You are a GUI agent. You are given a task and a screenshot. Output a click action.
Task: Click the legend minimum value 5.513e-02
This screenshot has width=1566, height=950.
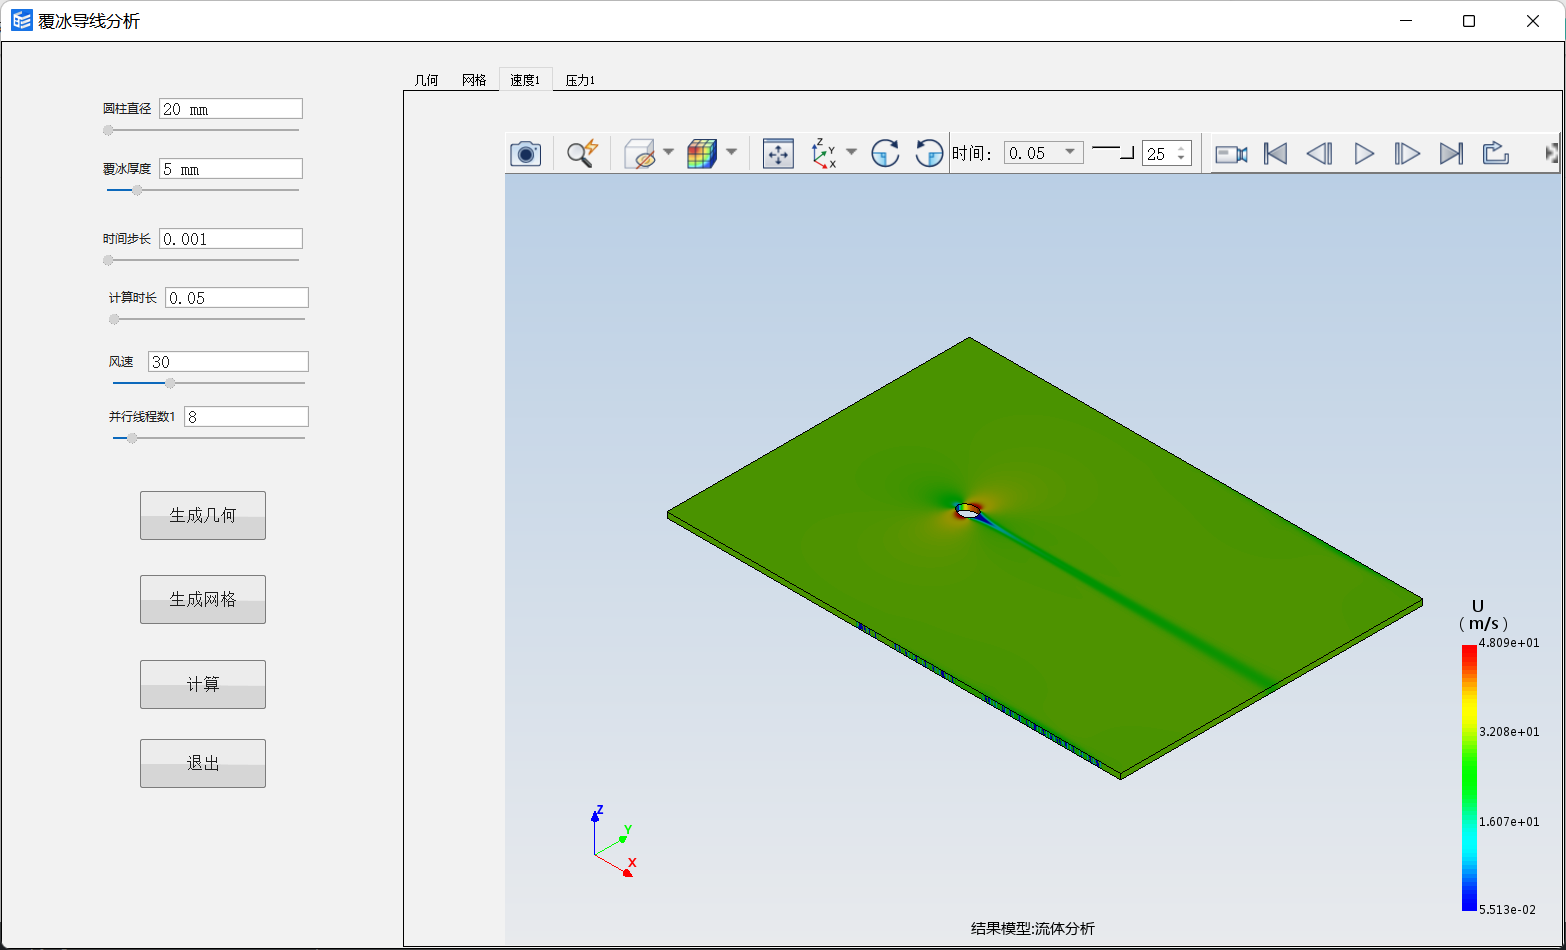1509,909
